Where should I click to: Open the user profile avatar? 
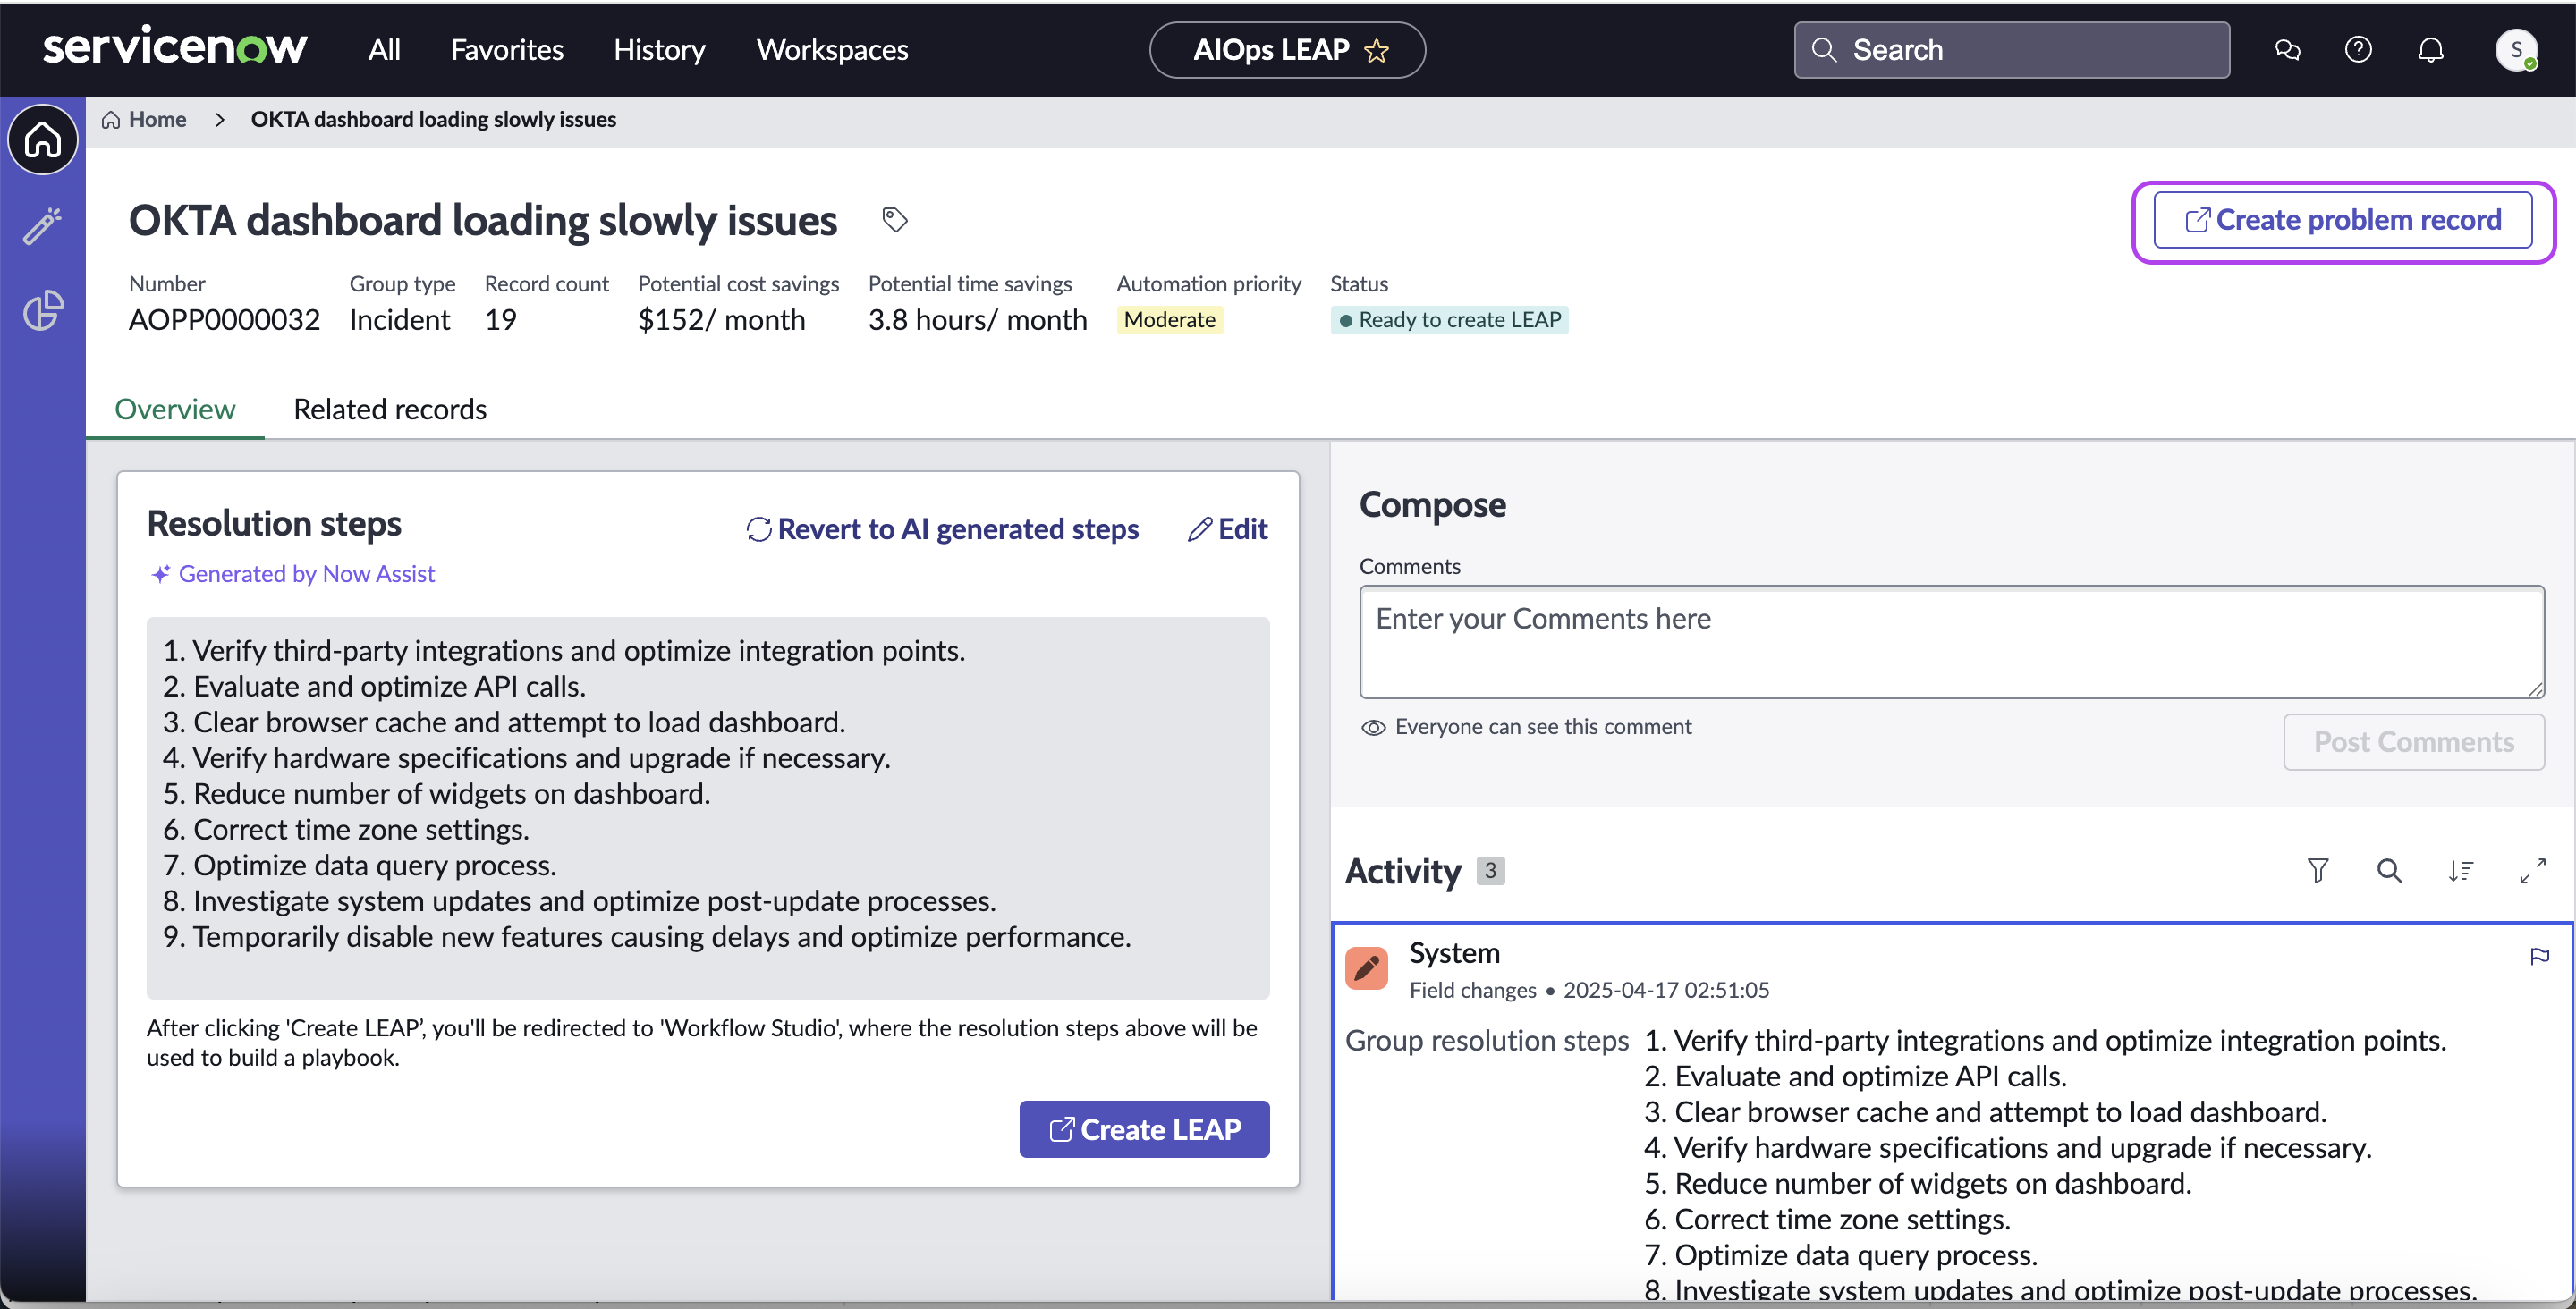[2516, 50]
